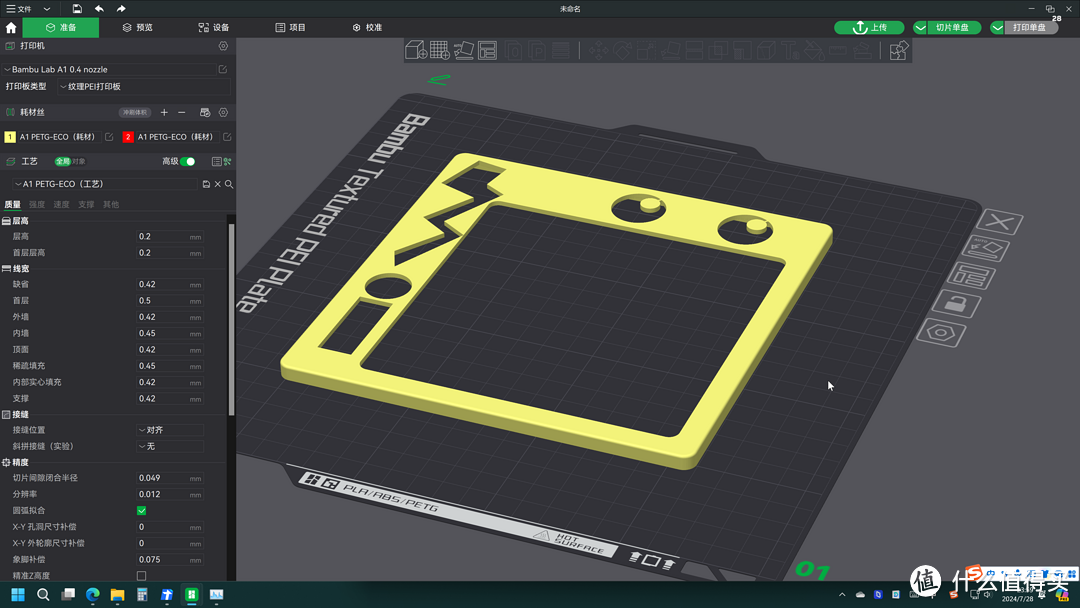Click the compare presets icon
The width and height of the screenshot is (1080, 608).
click(227, 161)
